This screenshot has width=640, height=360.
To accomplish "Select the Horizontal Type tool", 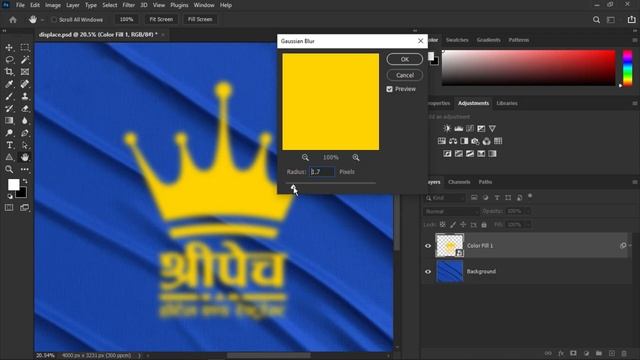I will (x=9, y=145).
